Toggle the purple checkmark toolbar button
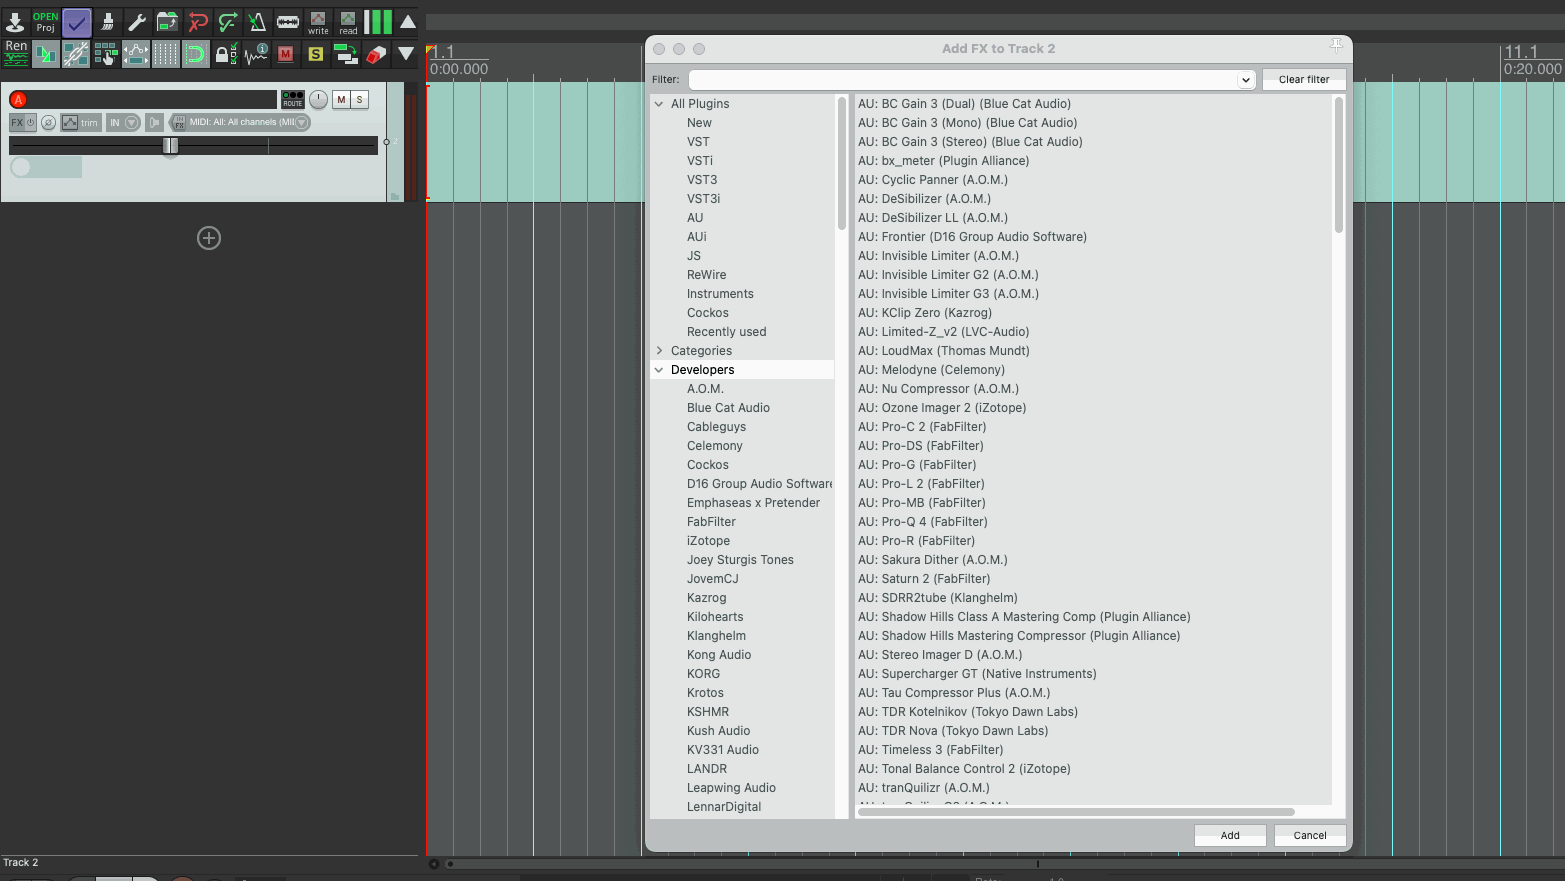The height and width of the screenshot is (881, 1565). tap(76, 22)
